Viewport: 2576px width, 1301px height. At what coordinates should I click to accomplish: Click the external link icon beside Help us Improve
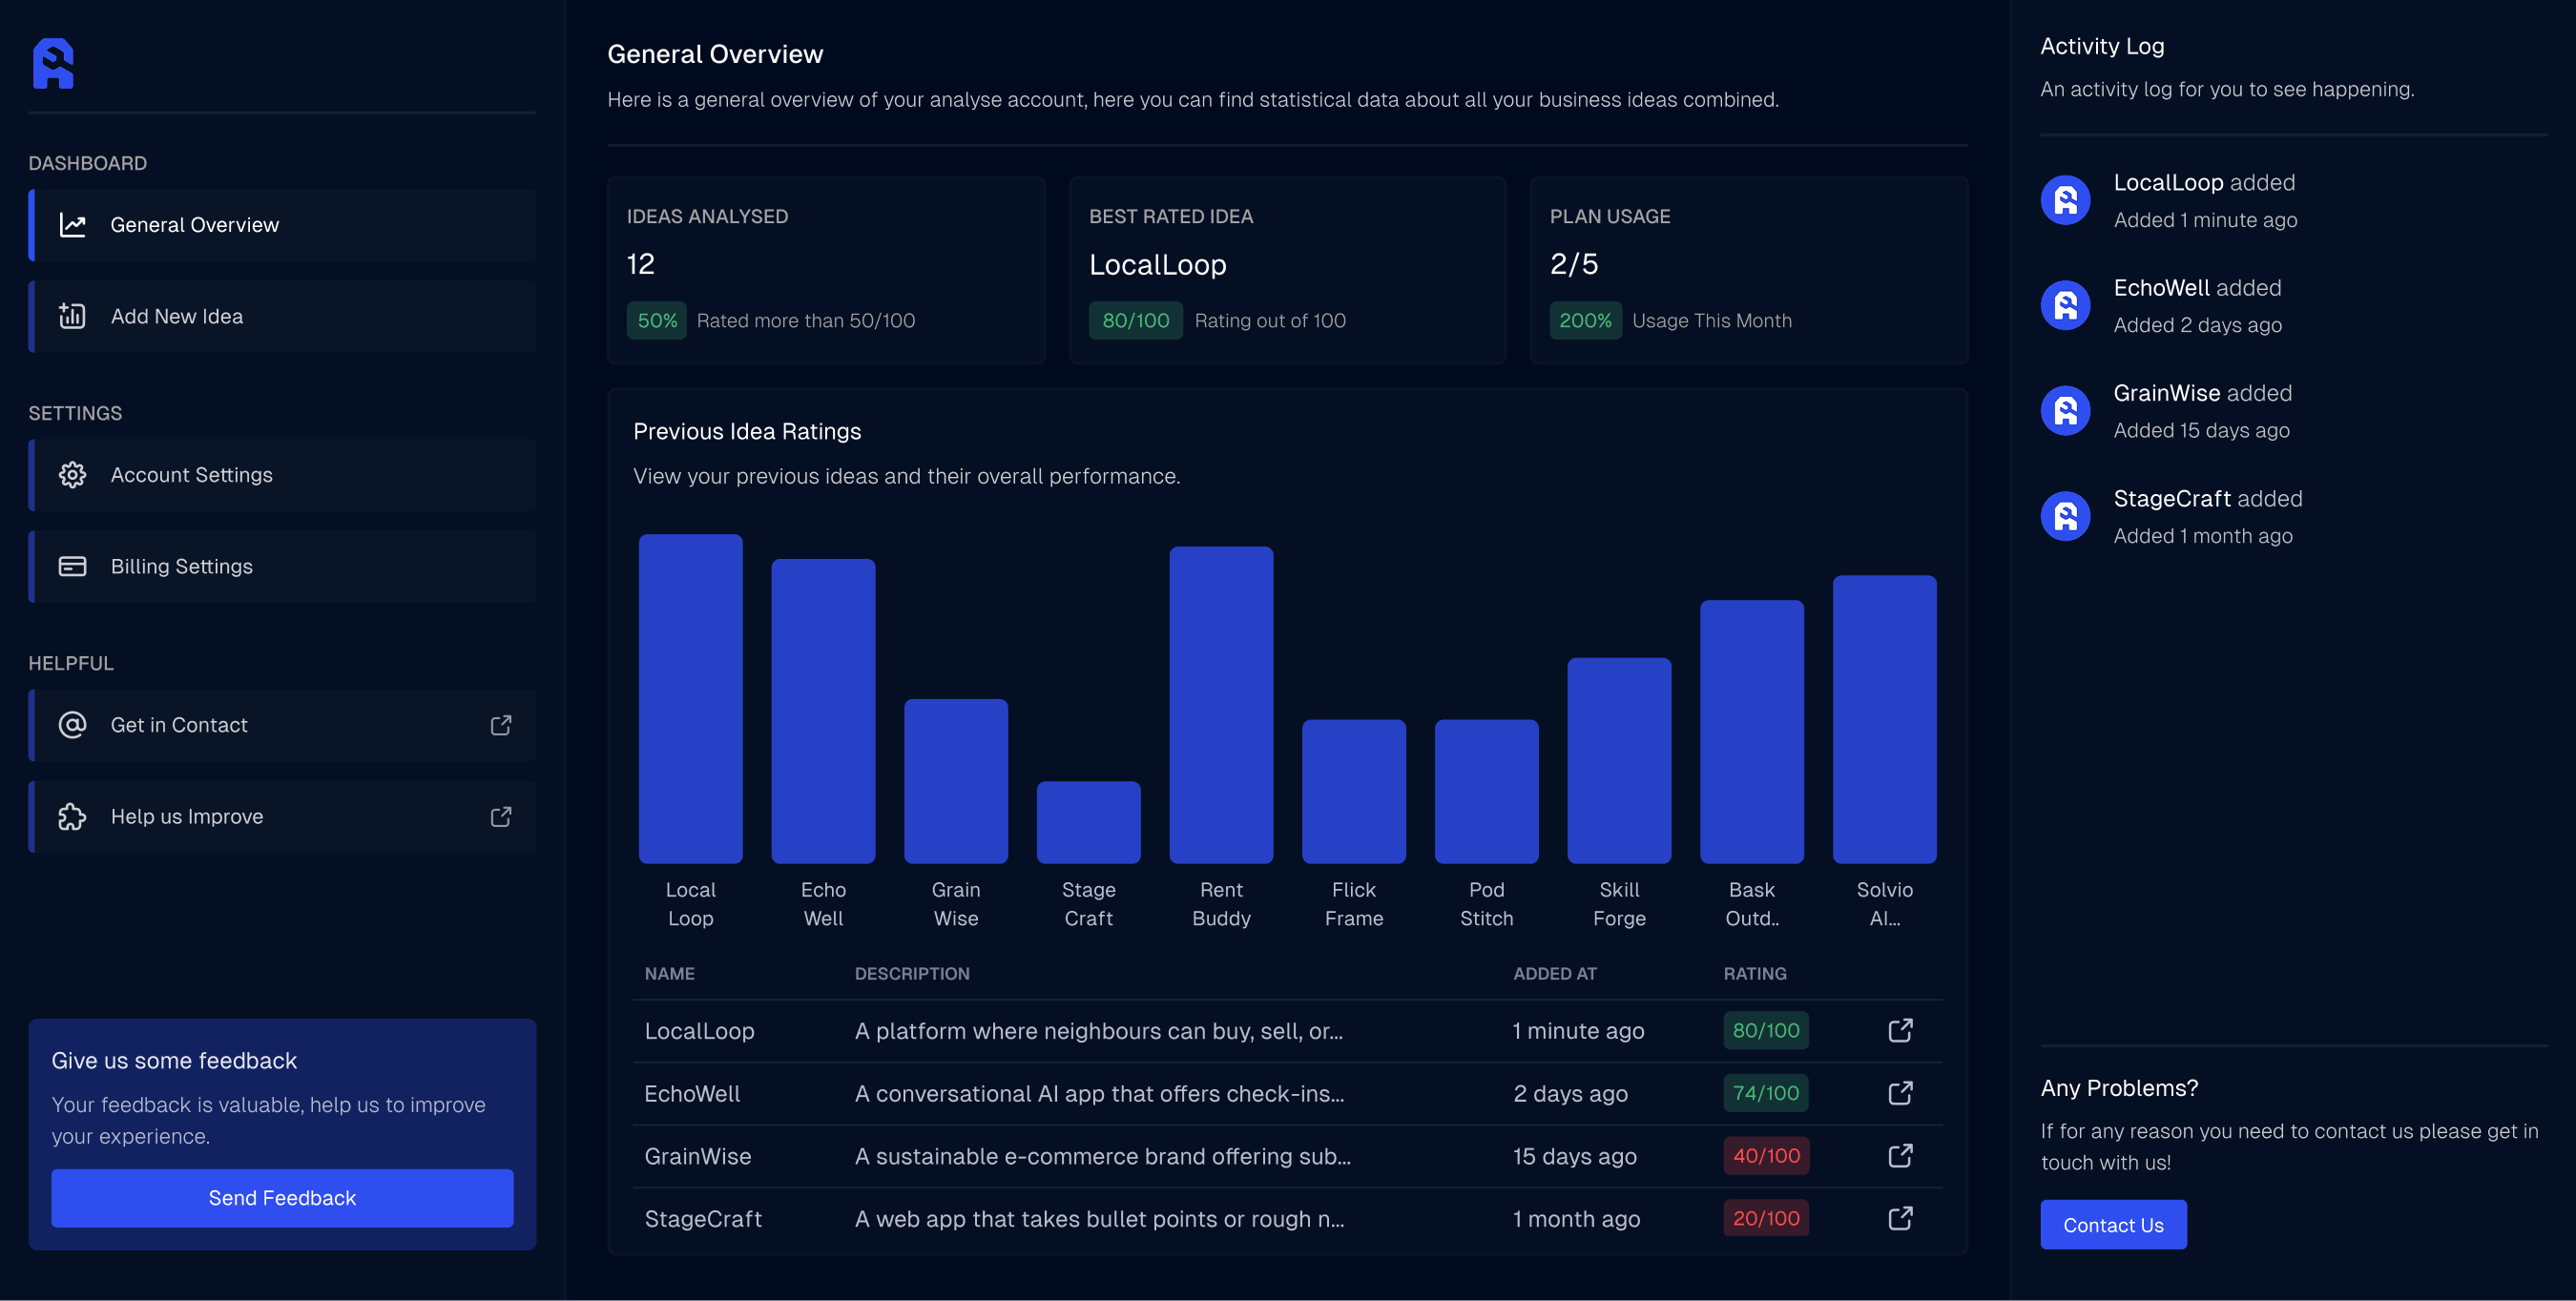coord(500,816)
